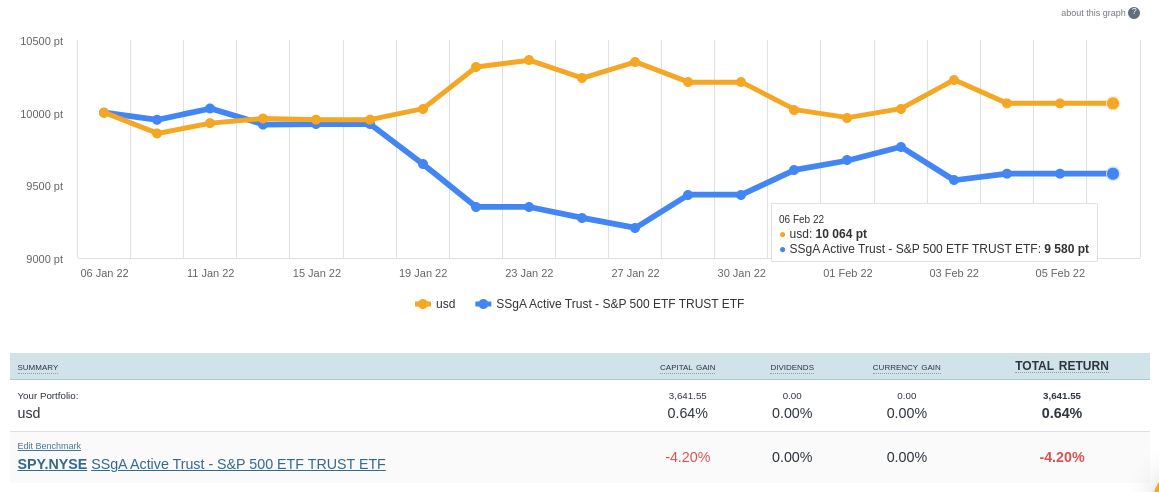1159x492 pixels.
Task: Click the question mark help icon
Action: (x=1134, y=13)
